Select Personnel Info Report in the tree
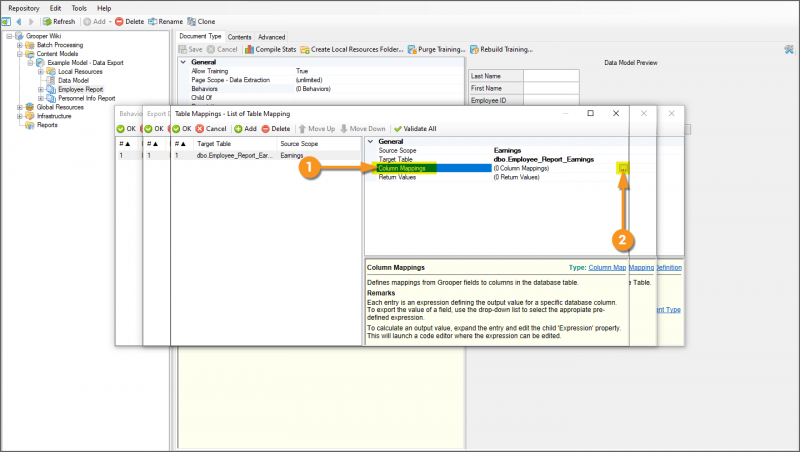The image size is (800, 452). click(x=86, y=98)
